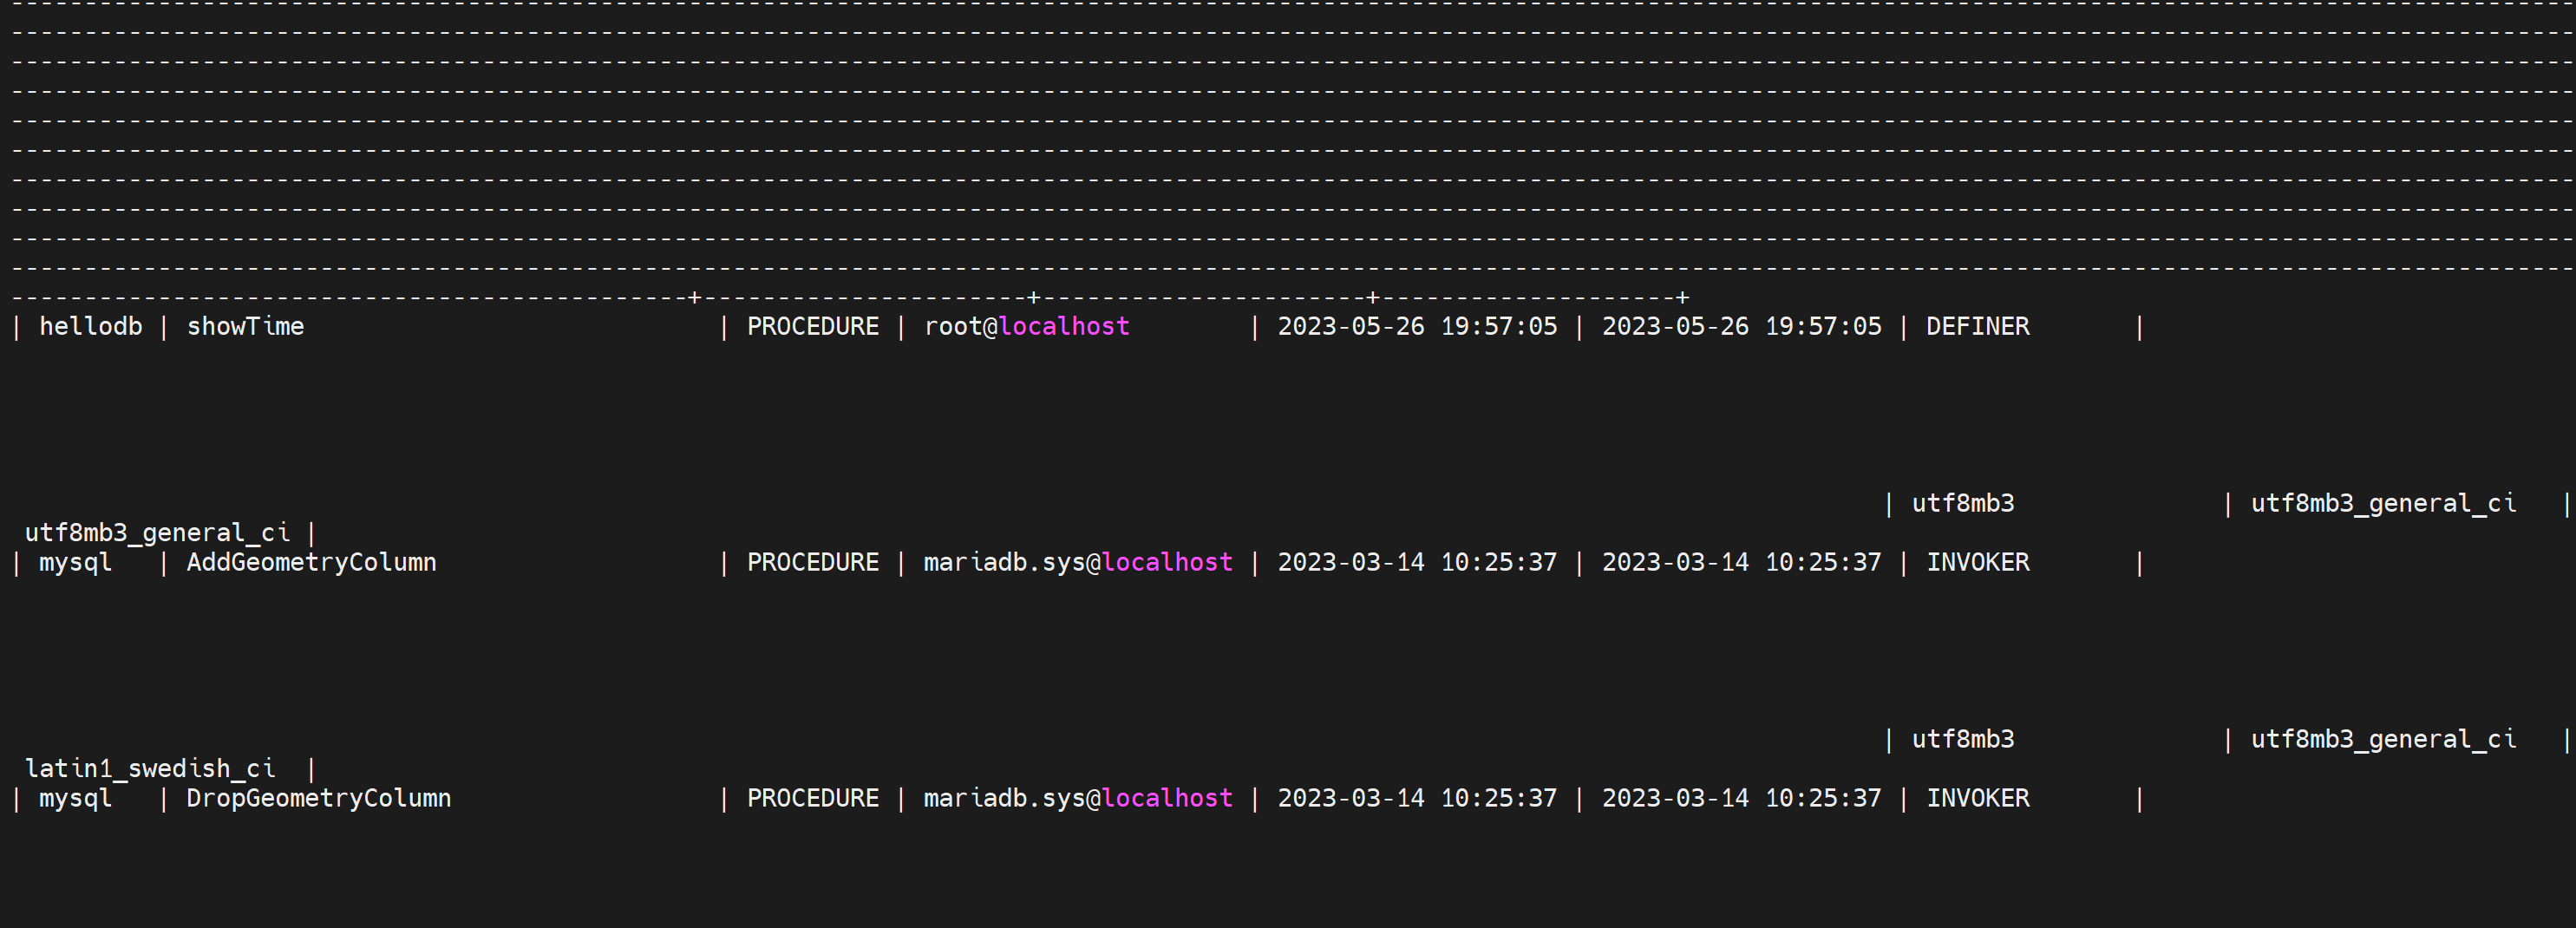Click mysql database in the AddGeometryColumn row
Image resolution: width=2576 pixels, height=928 pixels.
click(x=75, y=563)
